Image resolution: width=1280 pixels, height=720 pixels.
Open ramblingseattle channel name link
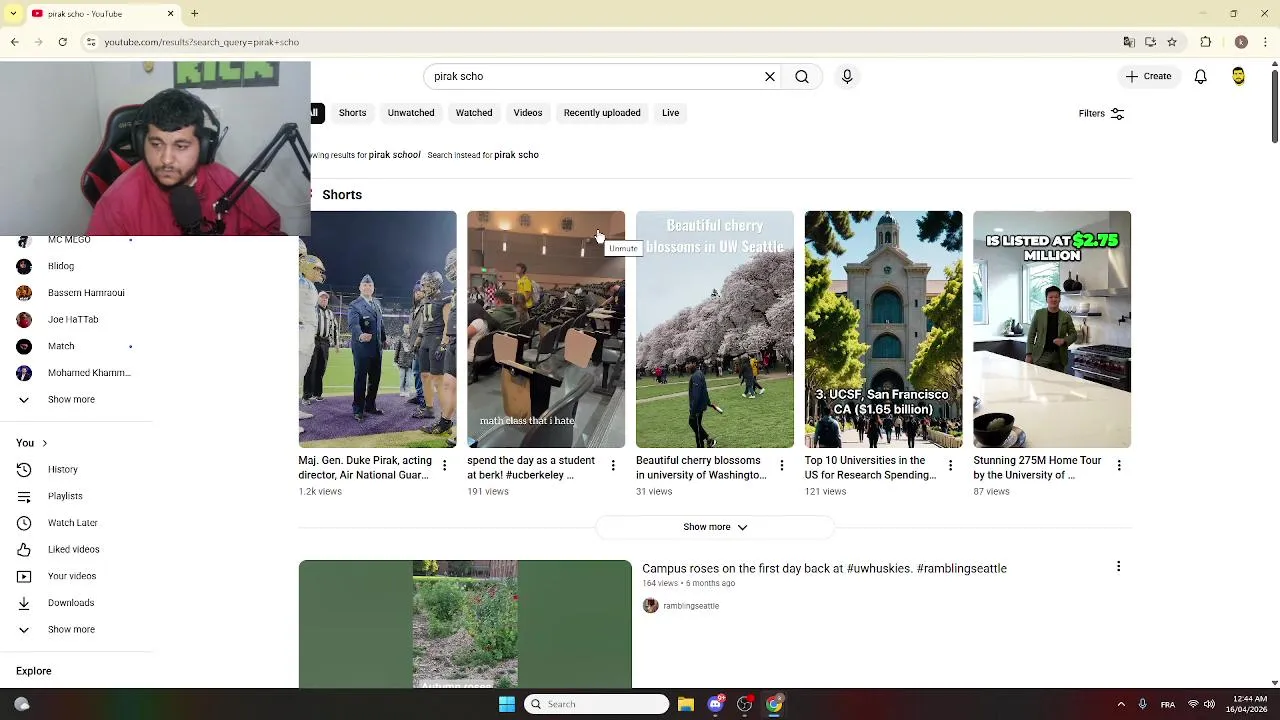click(691, 606)
